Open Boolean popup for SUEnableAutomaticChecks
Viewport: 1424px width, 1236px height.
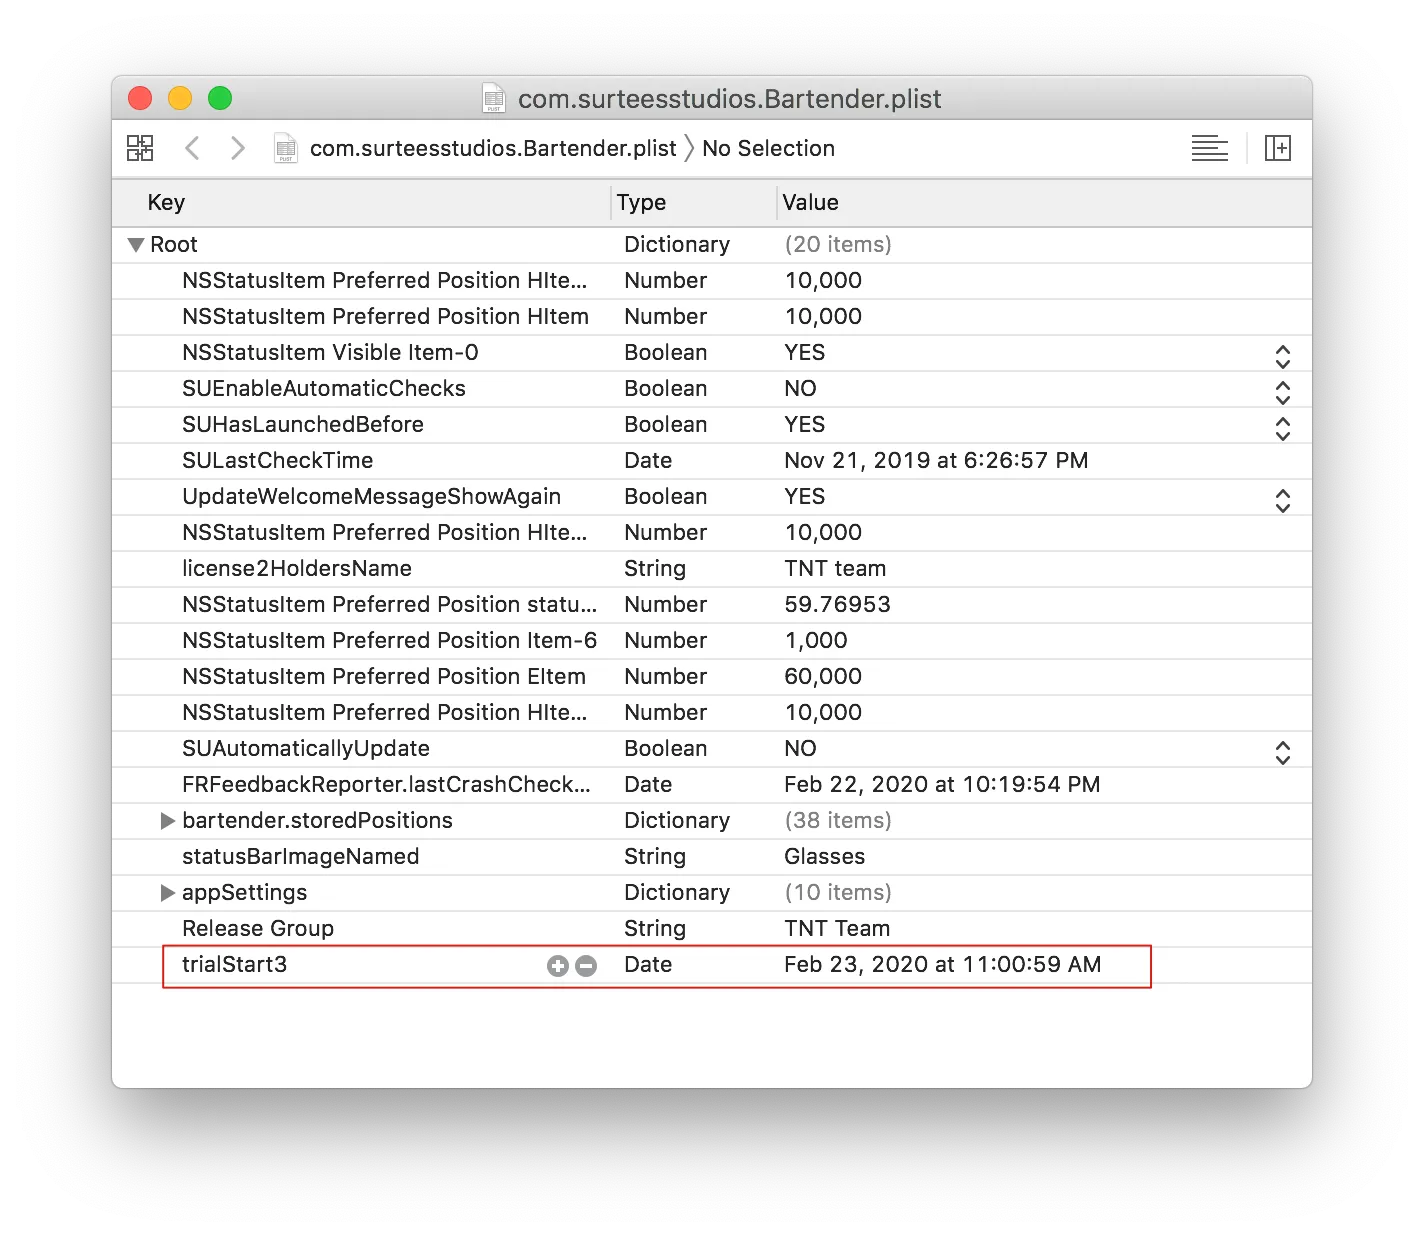(x=1283, y=393)
